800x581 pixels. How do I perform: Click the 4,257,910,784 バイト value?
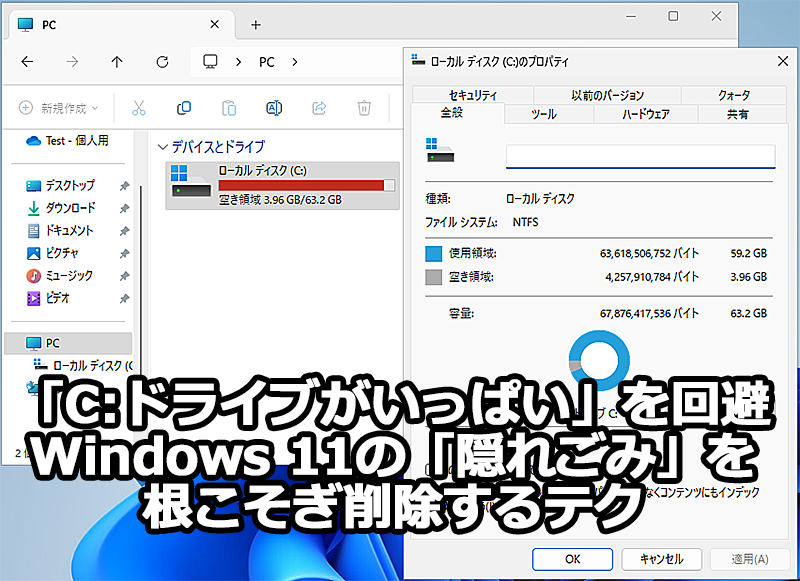coord(652,277)
